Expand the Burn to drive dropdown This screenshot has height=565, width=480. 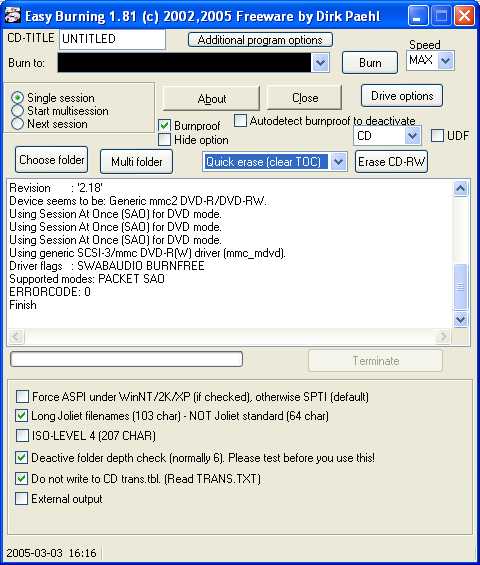[320, 63]
